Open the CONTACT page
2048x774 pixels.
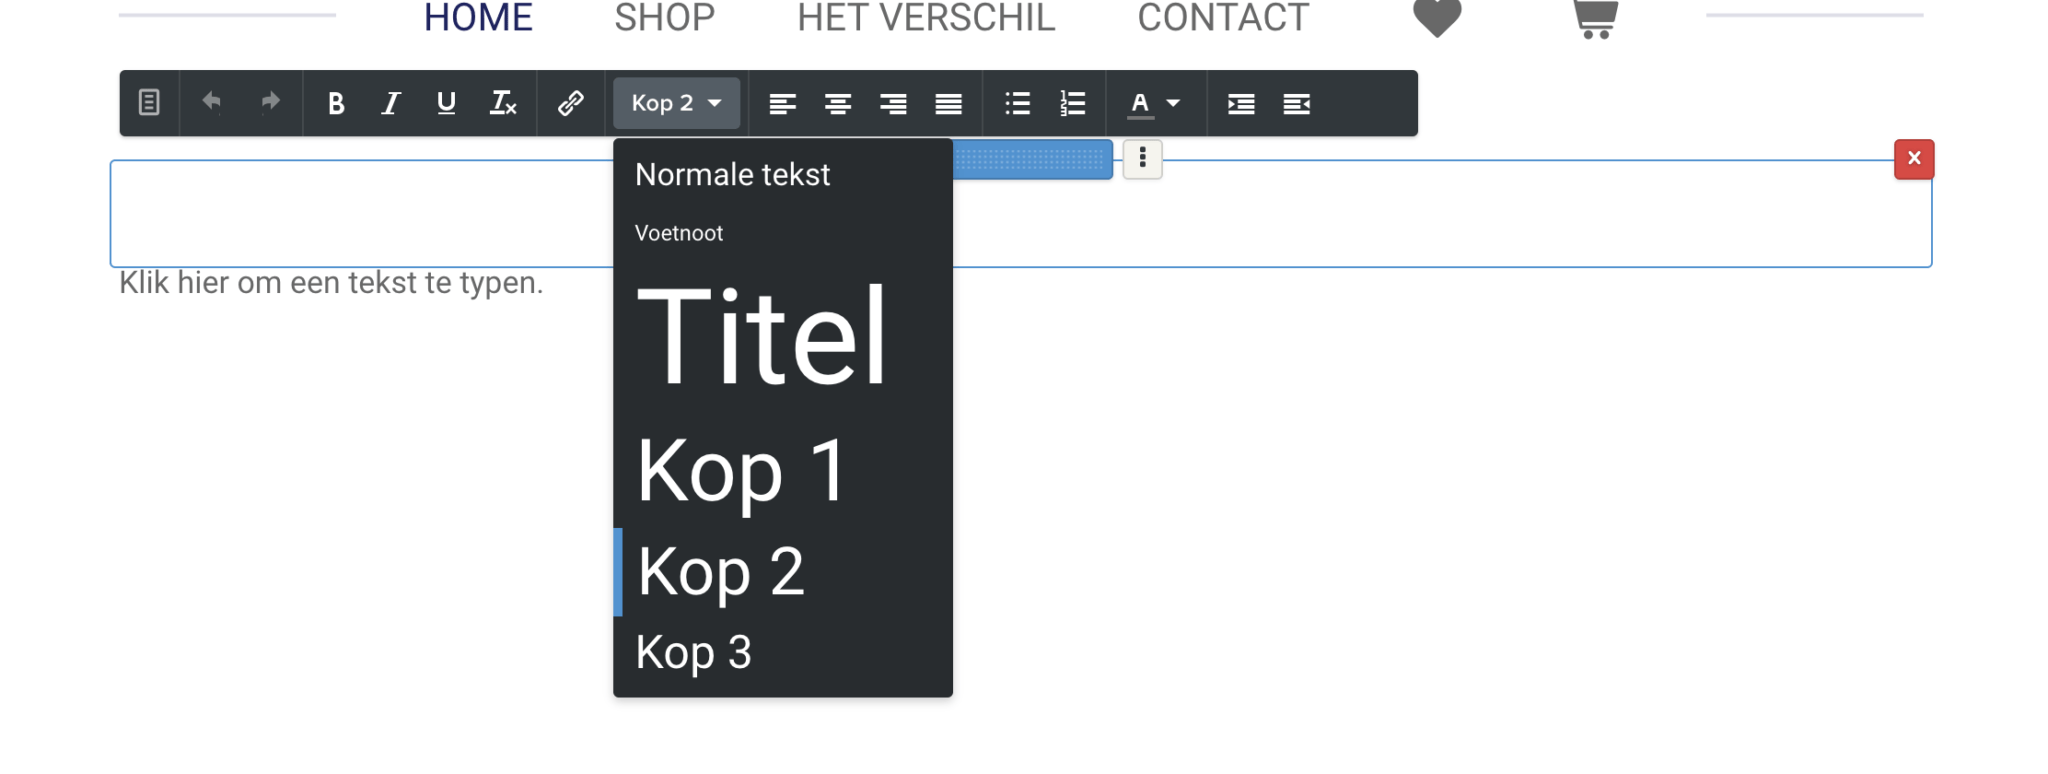click(x=1222, y=18)
